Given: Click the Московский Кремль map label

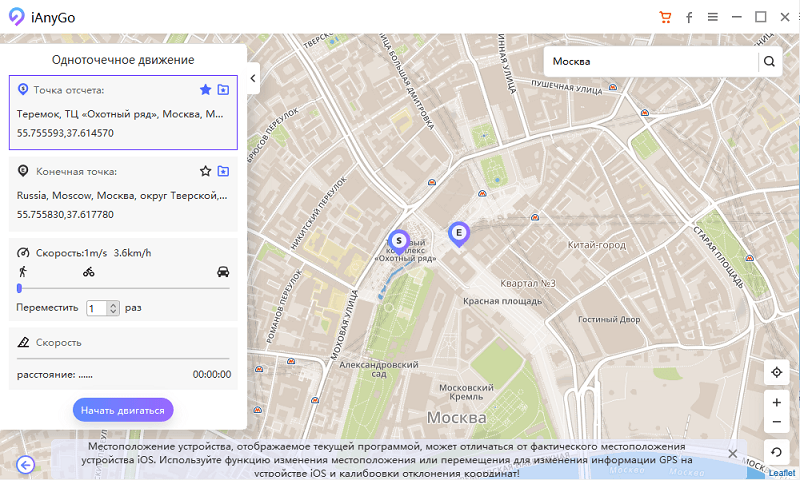Looking at the screenshot, I should pos(466,392).
